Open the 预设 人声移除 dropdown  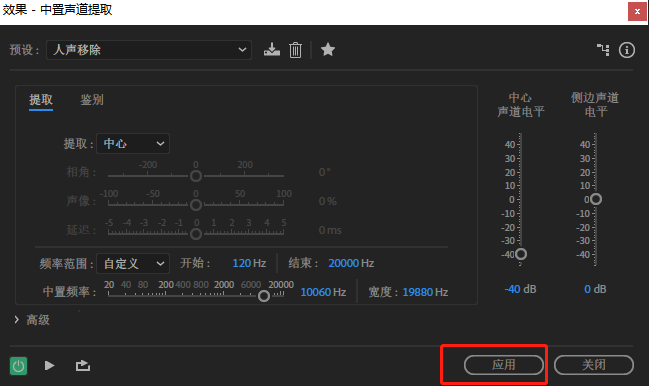click(x=149, y=50)
